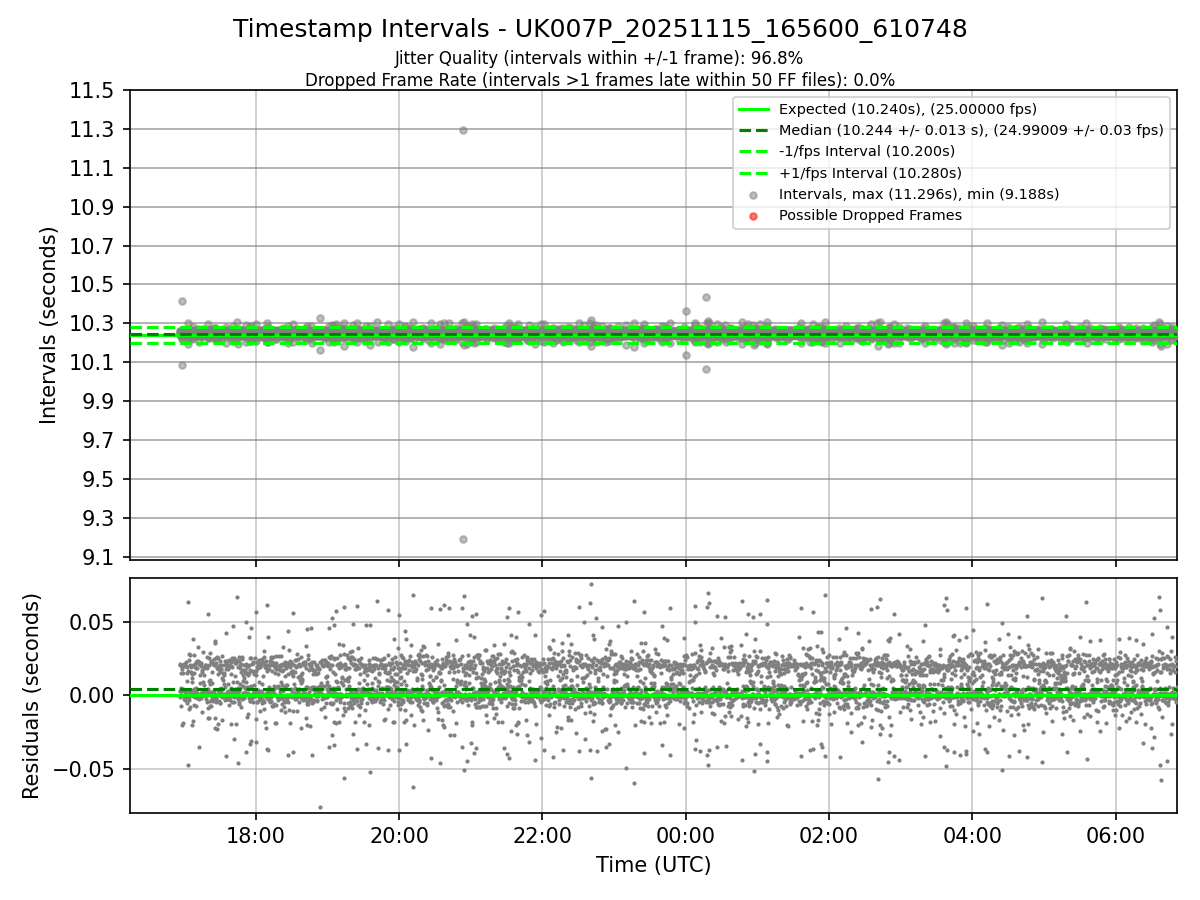Click the '9.3' y-axis tick label
The width and height of the screenshot is (1200, 900).
tap(100, 519)
